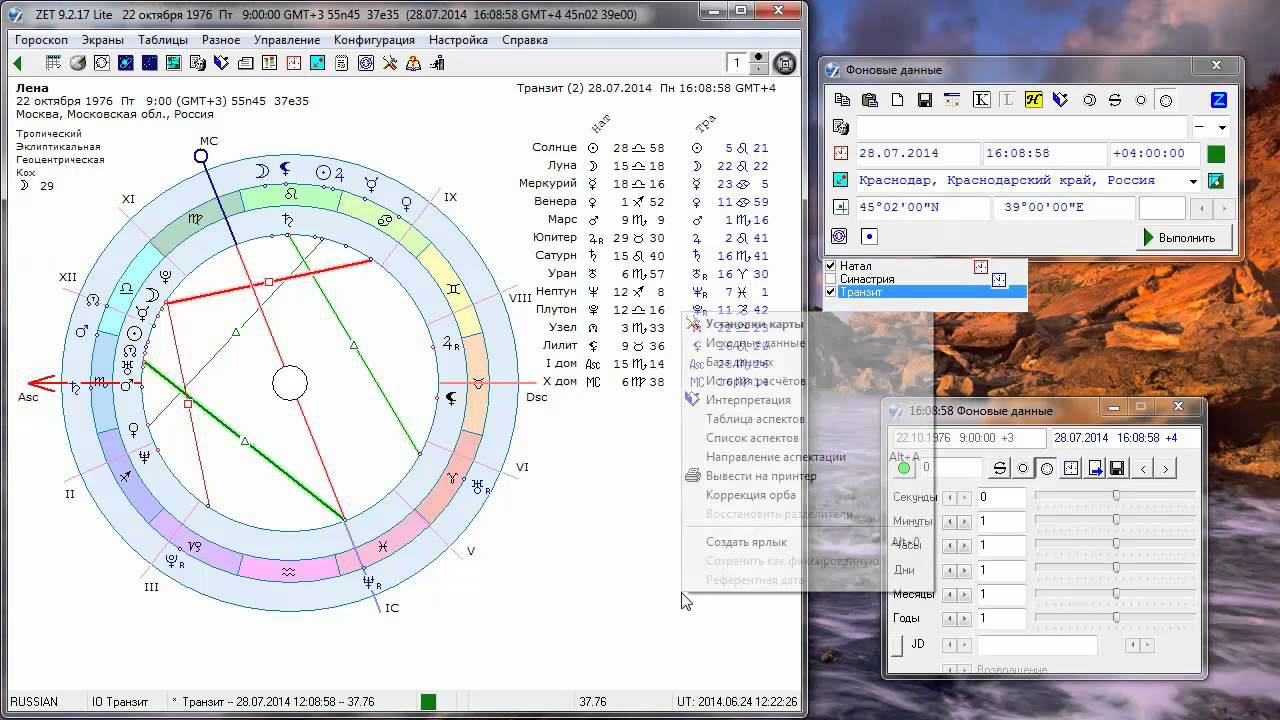The height and width of the screenshot is (720, 1280).
Task: Select the double-ring chart toggle in Фоновые данные toolbar
Action: pos(1165,100)
